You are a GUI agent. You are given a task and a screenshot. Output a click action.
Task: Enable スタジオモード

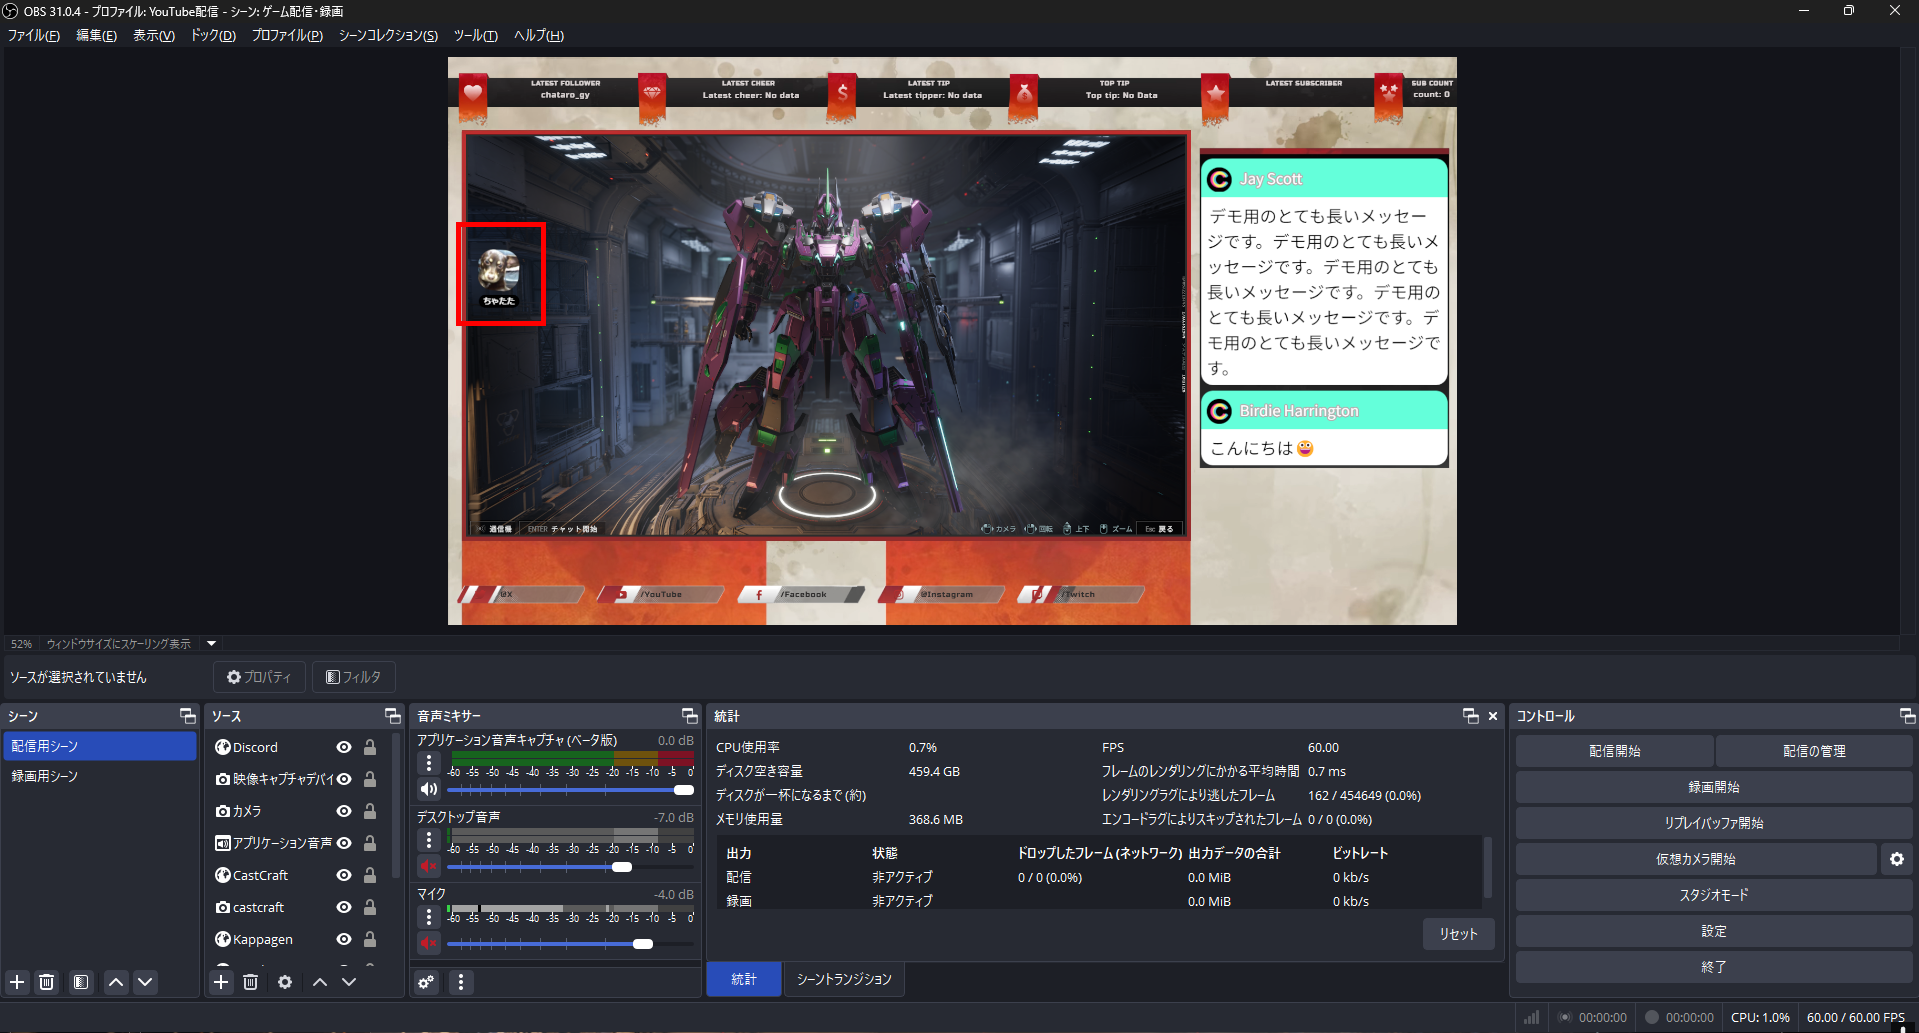[x=1714, y=895]
